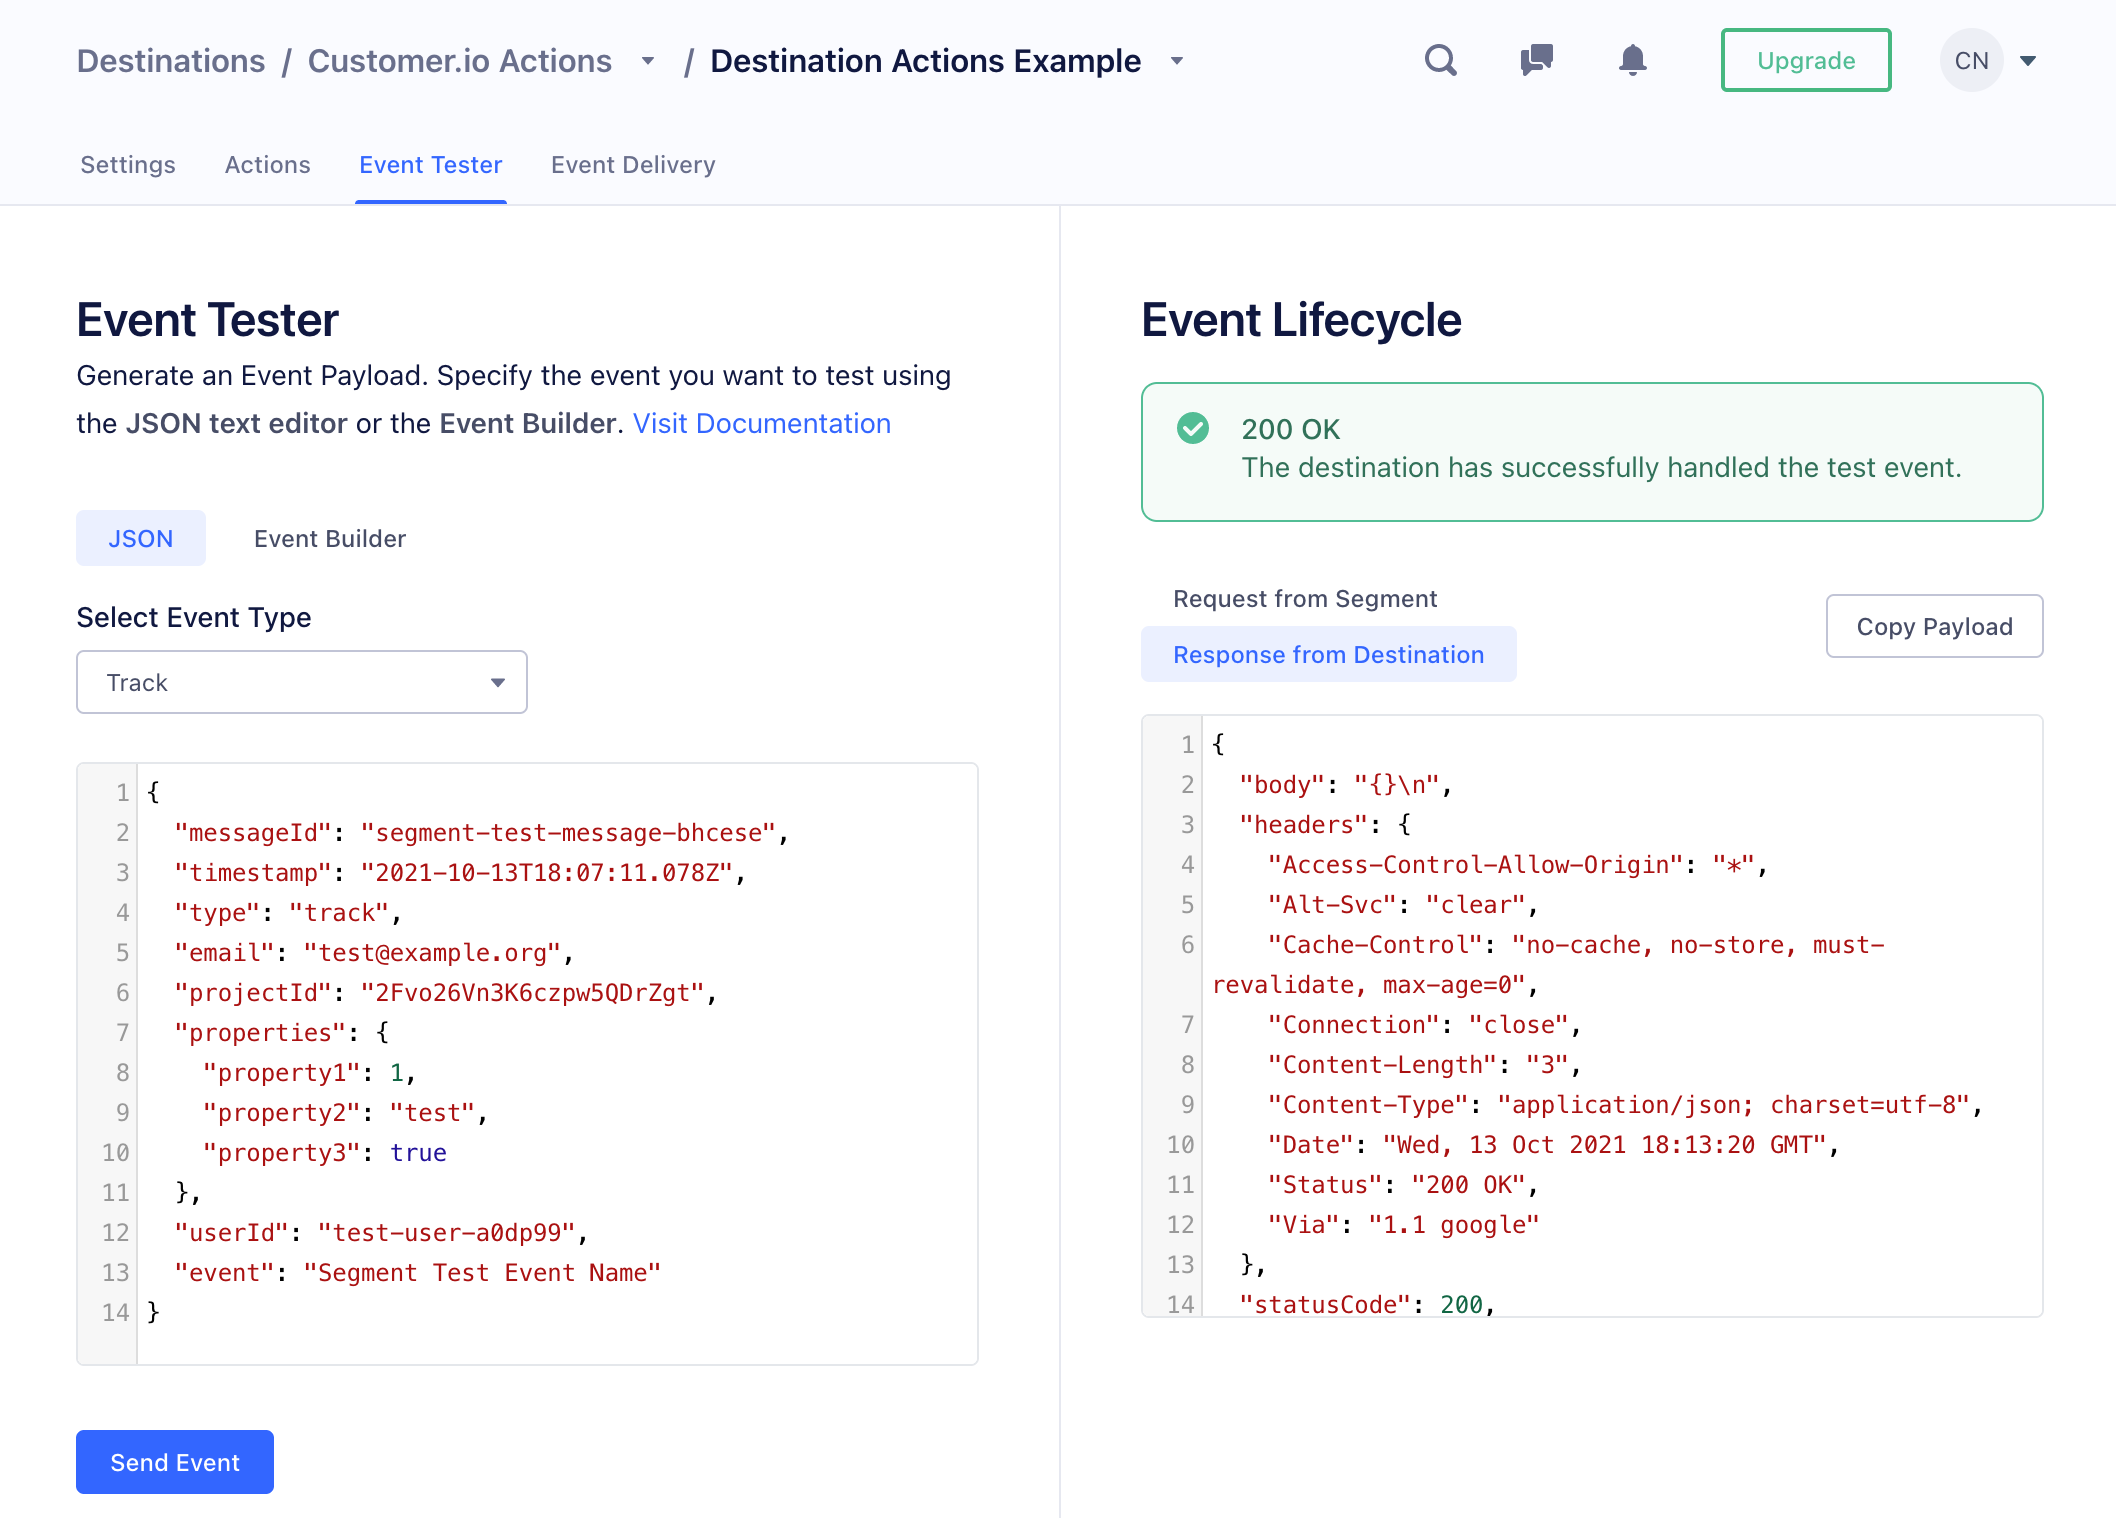Image resolution: width=2116 pixels, height=1518 pixels.
Task: Click the "property3": true line
Action: 324,1152
